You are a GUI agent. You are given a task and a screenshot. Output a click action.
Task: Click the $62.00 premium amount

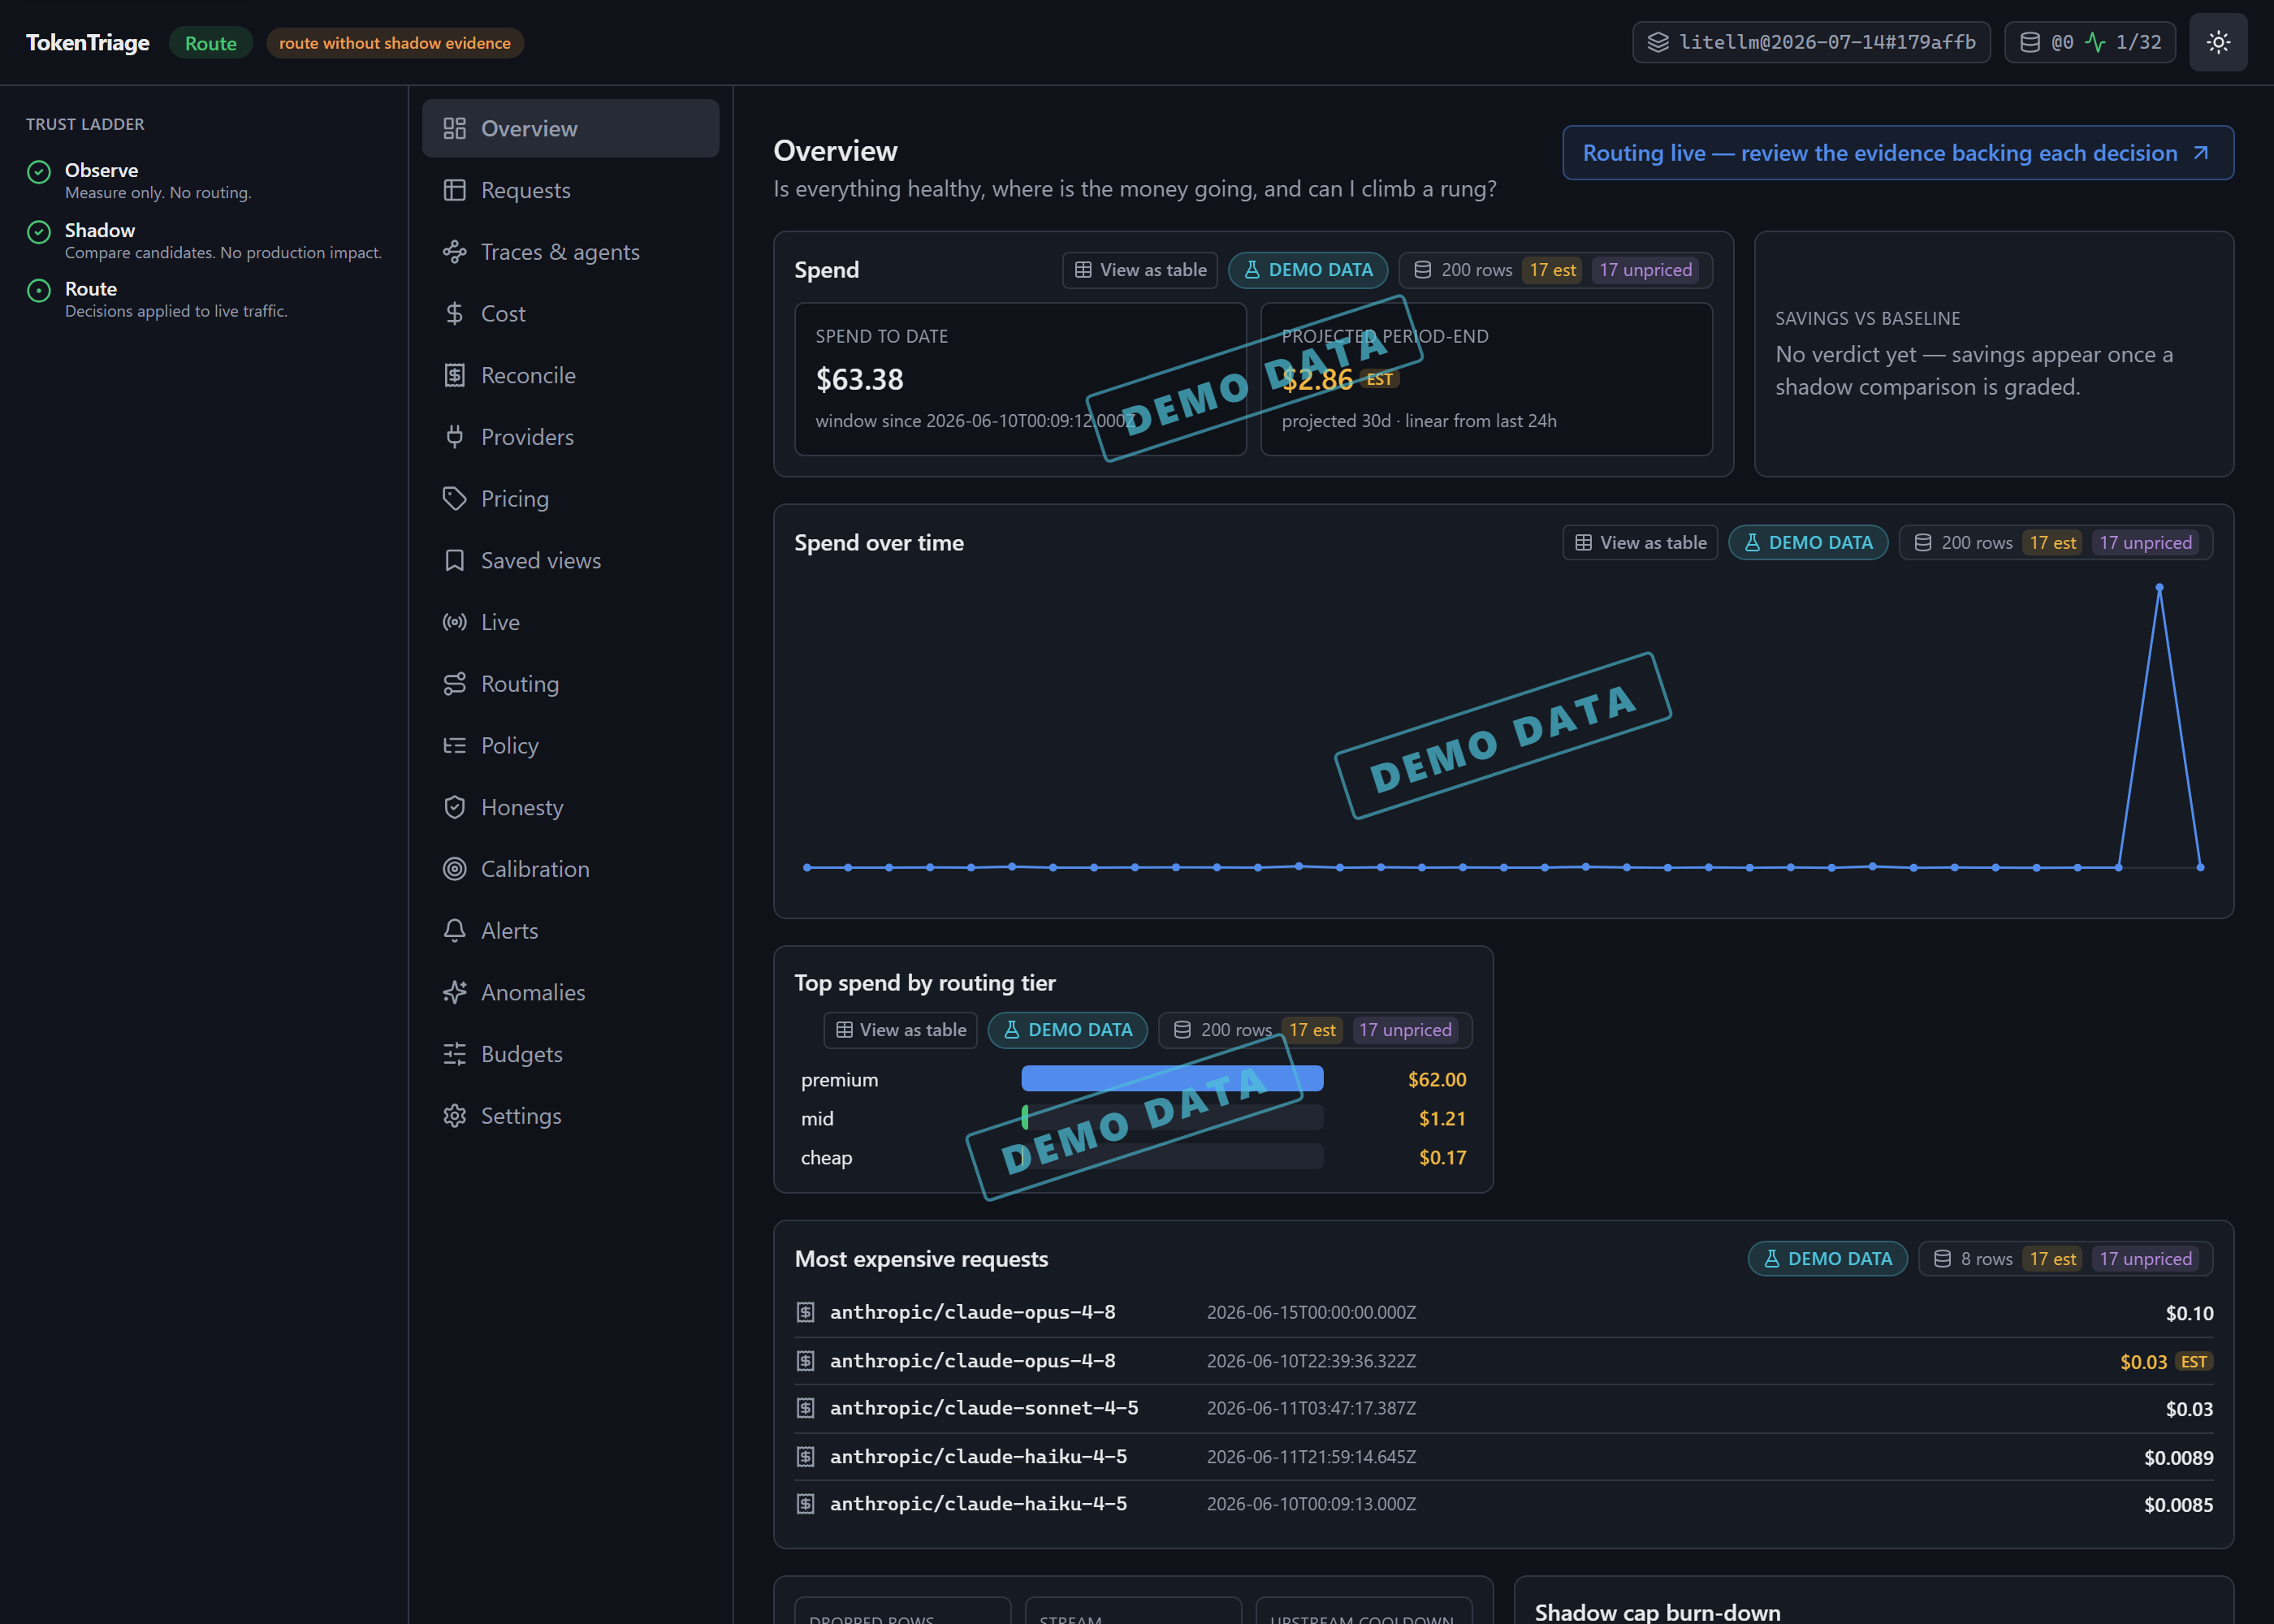(x=1437, y=1080)
